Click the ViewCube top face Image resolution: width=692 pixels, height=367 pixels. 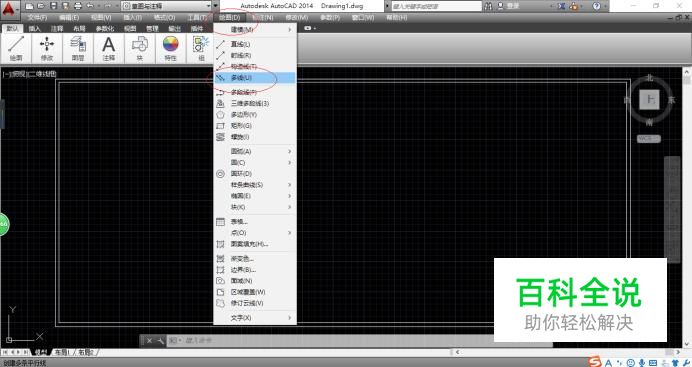click(x=649, y=100)
